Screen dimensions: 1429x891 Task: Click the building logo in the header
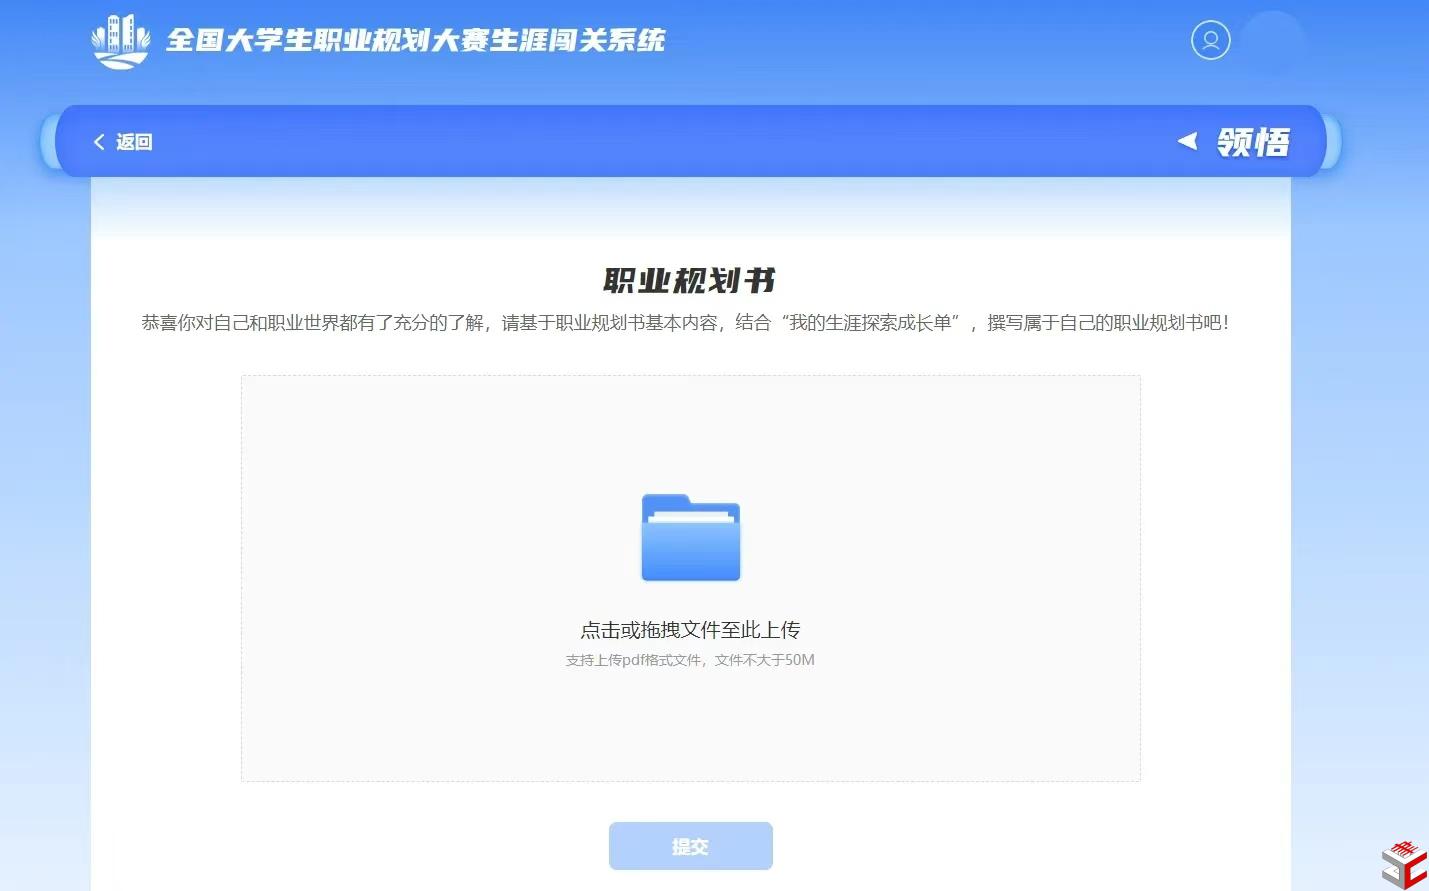pos(120,41)
